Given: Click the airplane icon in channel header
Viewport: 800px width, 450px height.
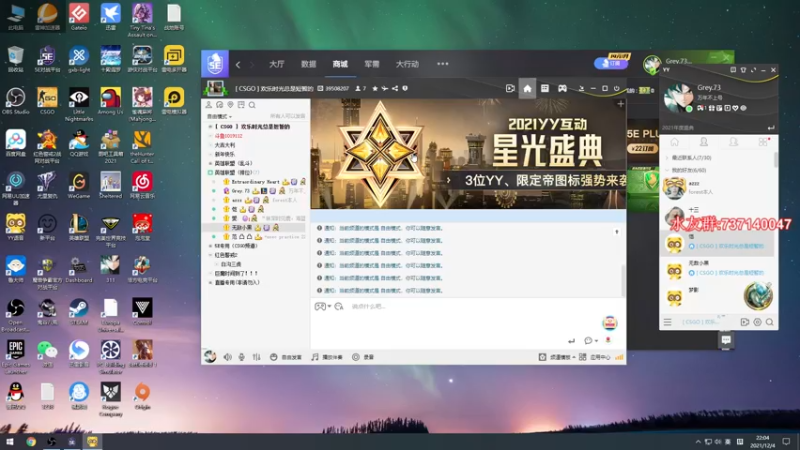Looking at the screenshot, I should [x=385, y=88].
